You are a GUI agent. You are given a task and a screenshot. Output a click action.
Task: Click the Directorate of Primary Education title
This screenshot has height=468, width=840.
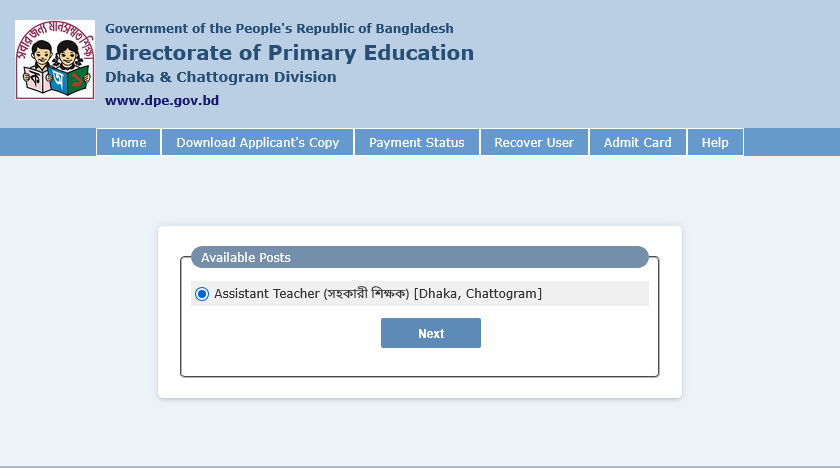[x=289, y=52]
